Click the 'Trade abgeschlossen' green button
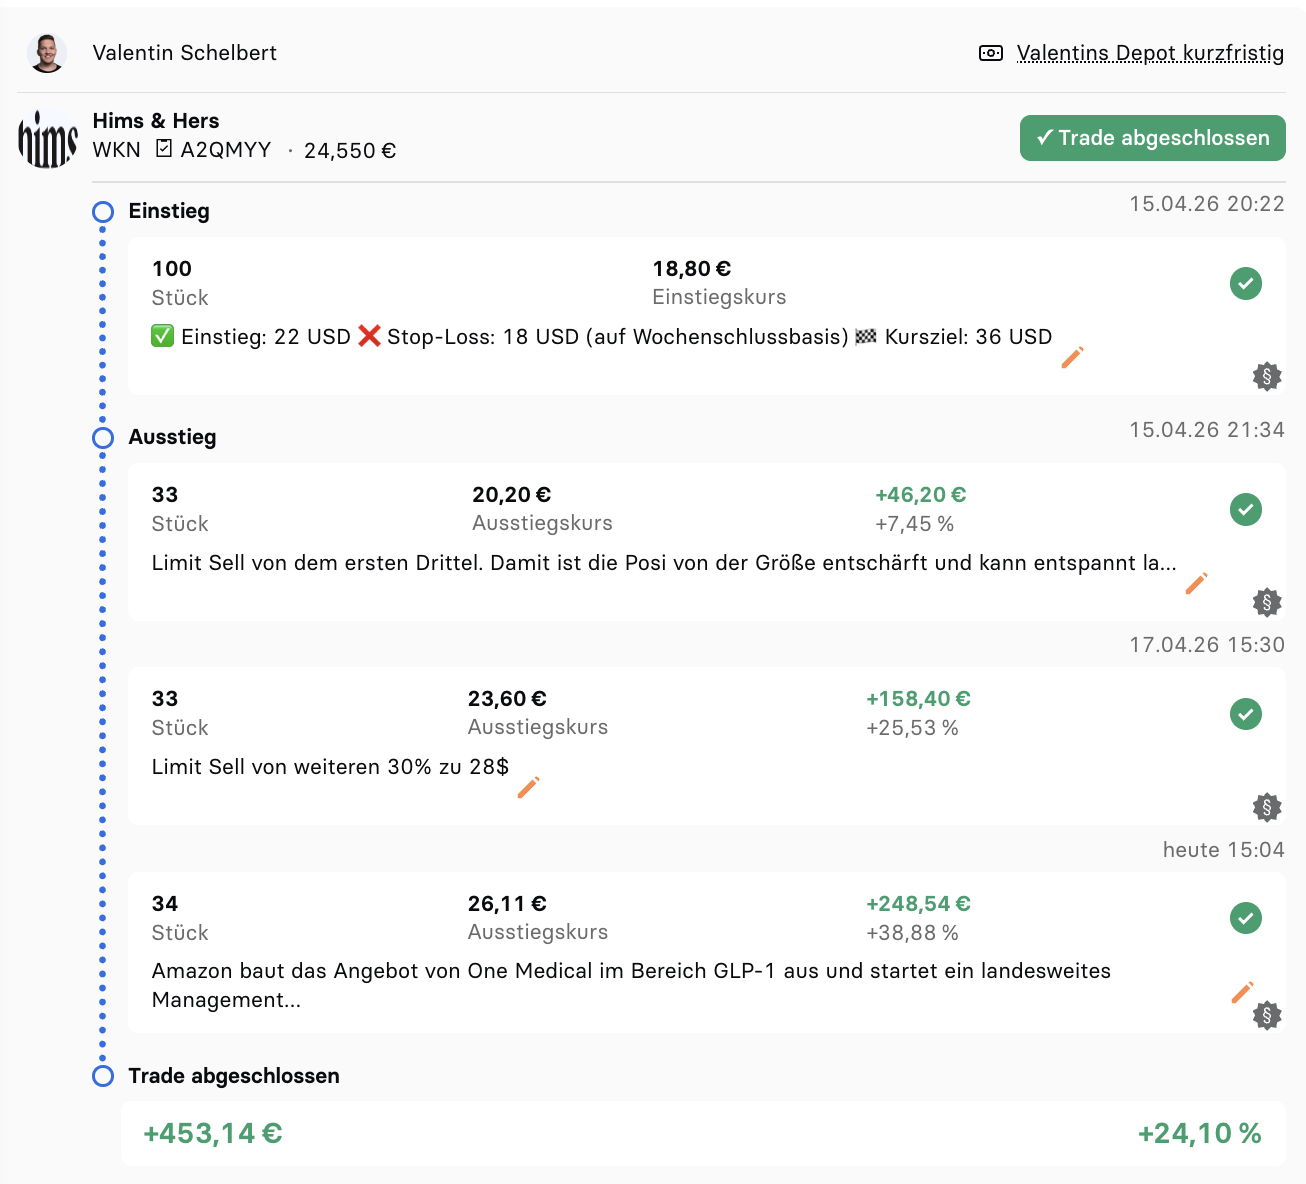The width and height of the screenshot is (1306, 1184). 1152,138
